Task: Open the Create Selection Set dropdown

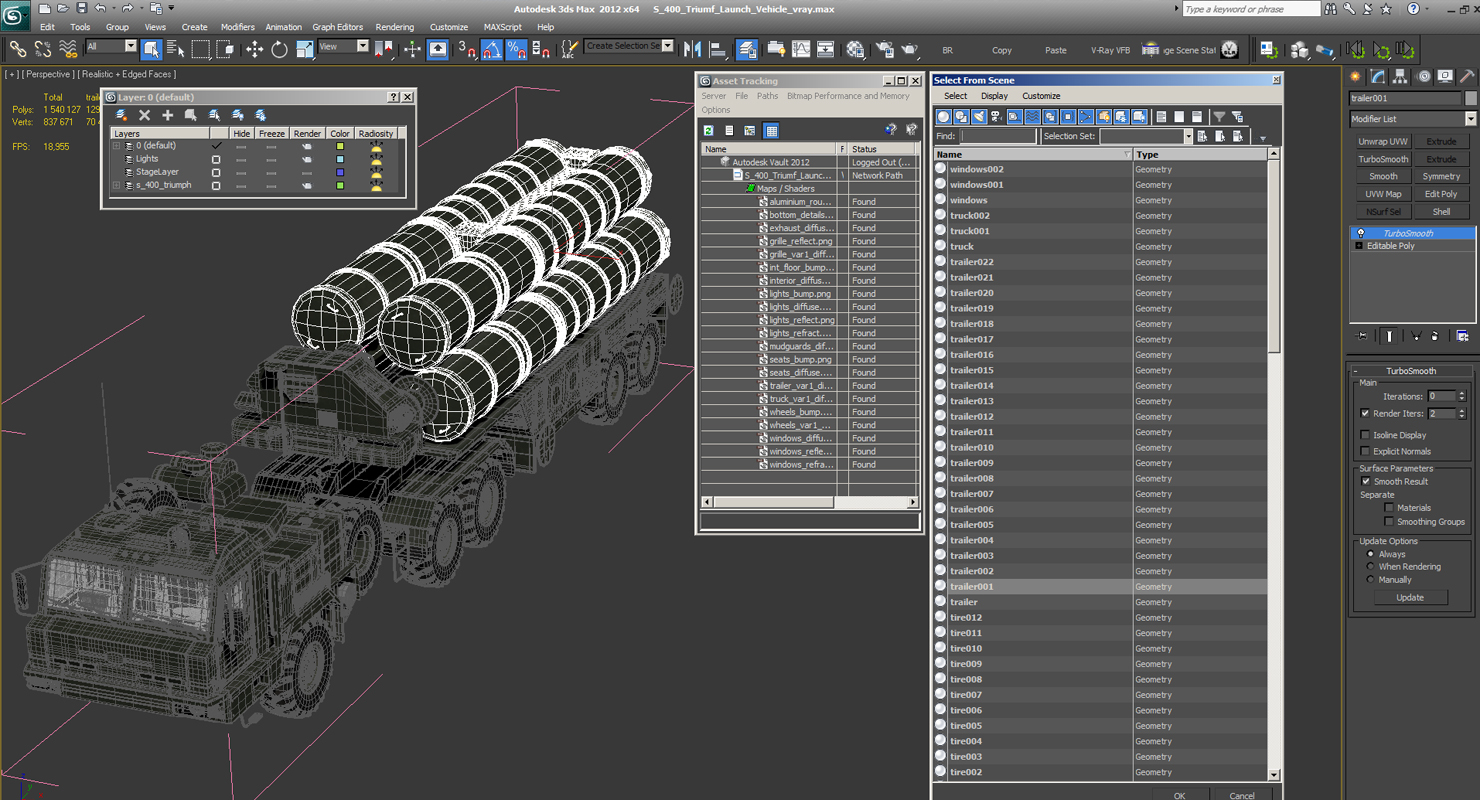Action: click(629, 46)
